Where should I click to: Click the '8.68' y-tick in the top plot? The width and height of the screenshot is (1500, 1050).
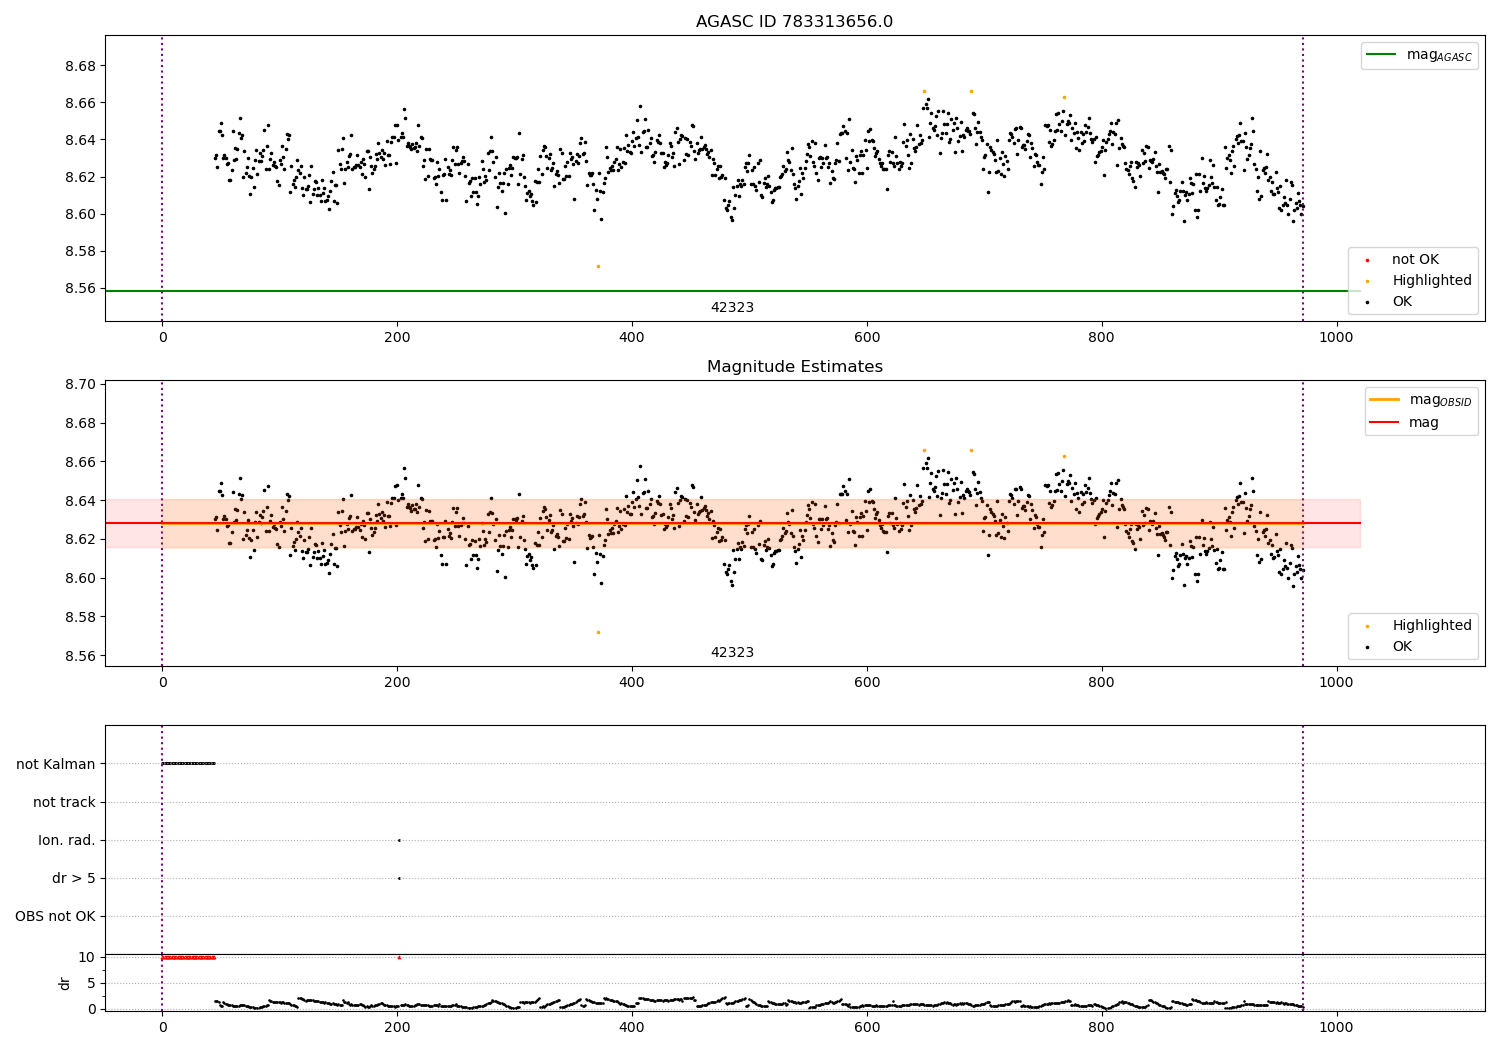(80, 66)
